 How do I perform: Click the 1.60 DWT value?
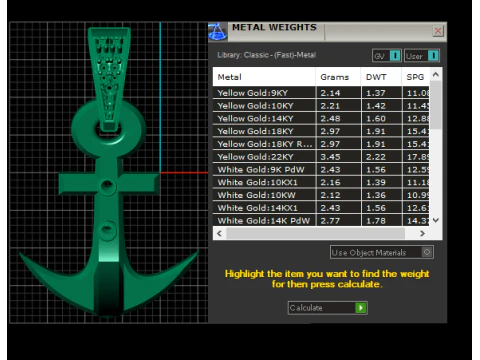click(x=376, y=119)
